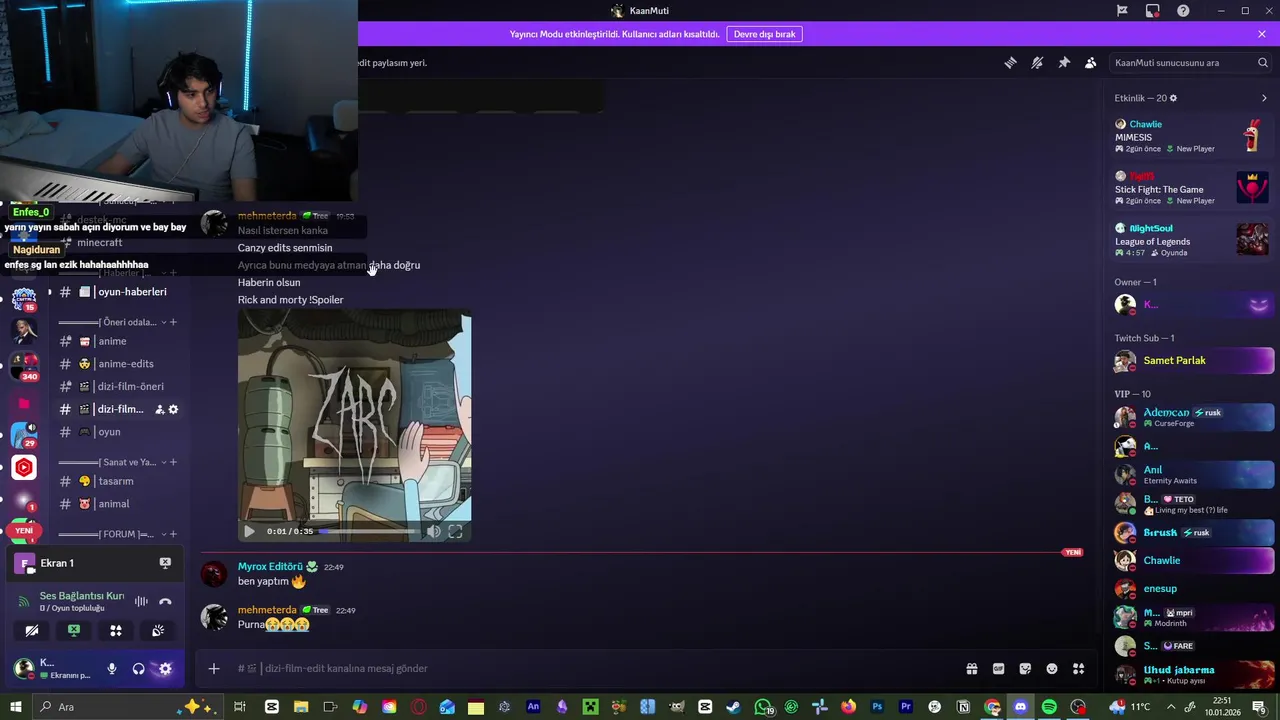Screen dimensions: 1280x720
Task: Open sticker picker in message bar
Action: pos(1025,668)
